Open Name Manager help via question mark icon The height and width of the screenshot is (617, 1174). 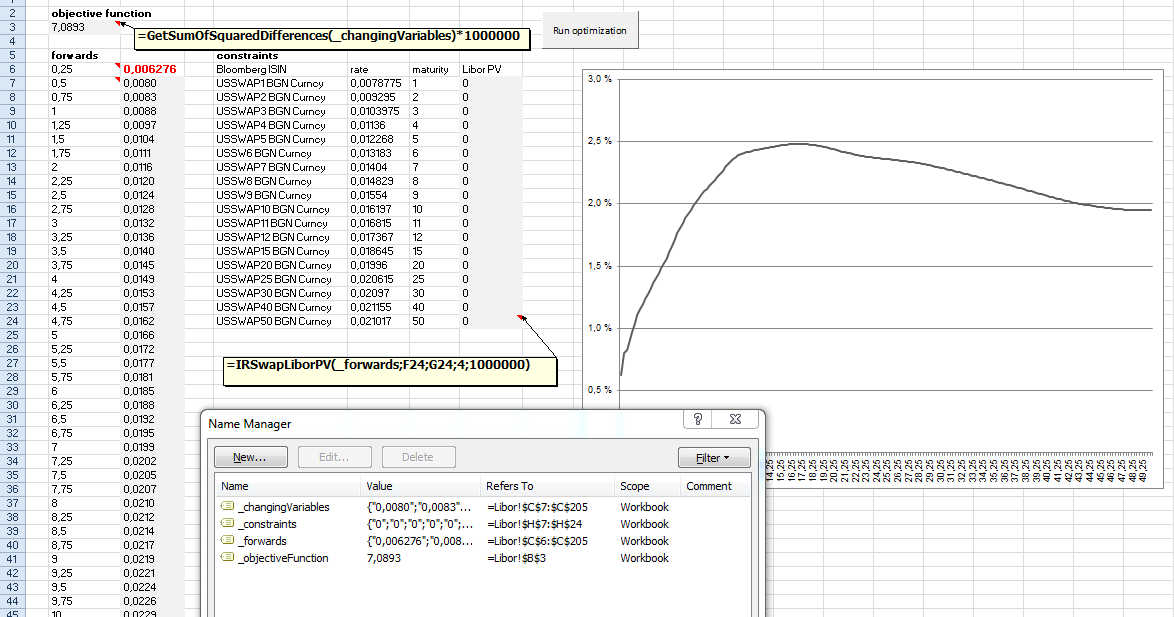tap(698, 419)
